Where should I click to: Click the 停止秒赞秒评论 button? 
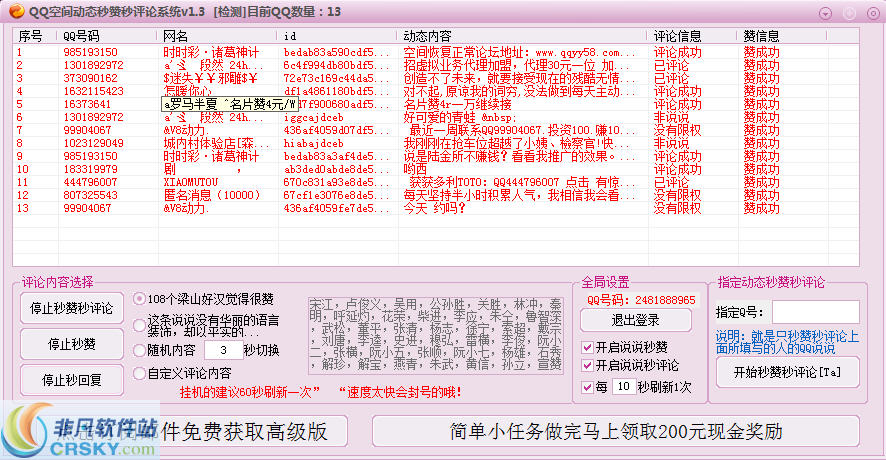pos(72,309)
